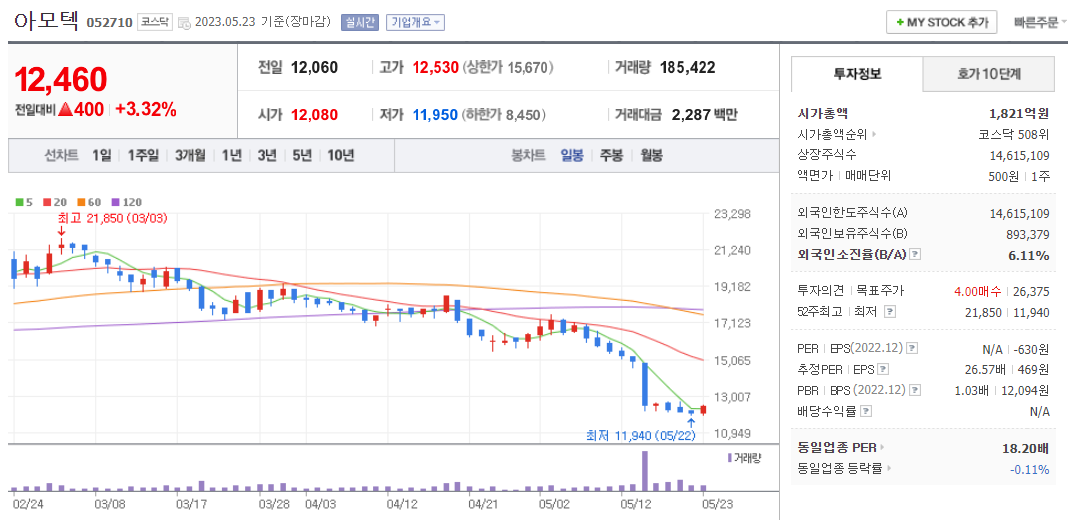The width and height of the screenshot is (1070, 520).
Task: Click orange 60-day moving average swatch
Action: 79,202
